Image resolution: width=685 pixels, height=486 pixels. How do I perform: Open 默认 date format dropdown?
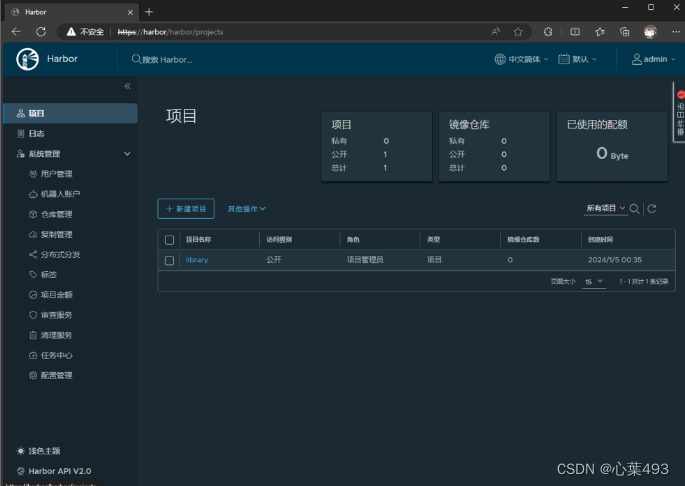[577, 59]
